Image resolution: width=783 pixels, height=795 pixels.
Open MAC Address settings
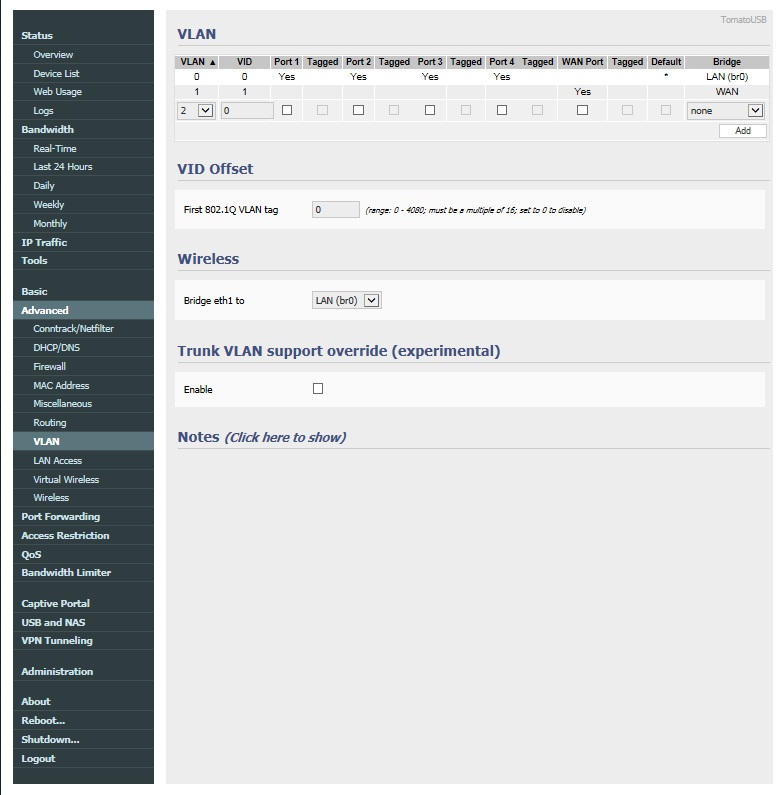pyautogui.click(x=61, y=386)
